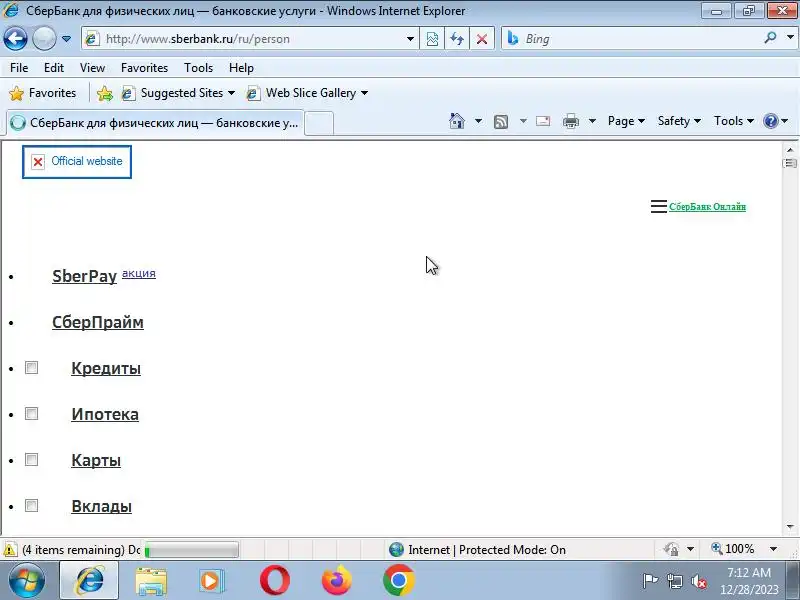Click the акция link
The height and width of the screenshot is (600, 800).
point(139,273)
